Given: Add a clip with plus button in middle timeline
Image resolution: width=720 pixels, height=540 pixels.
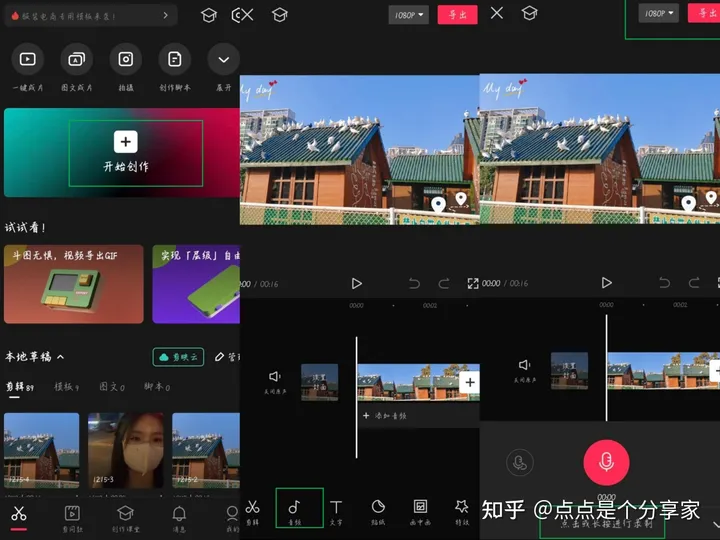Looking at the screenshot, I should click(x=470, y=382).
